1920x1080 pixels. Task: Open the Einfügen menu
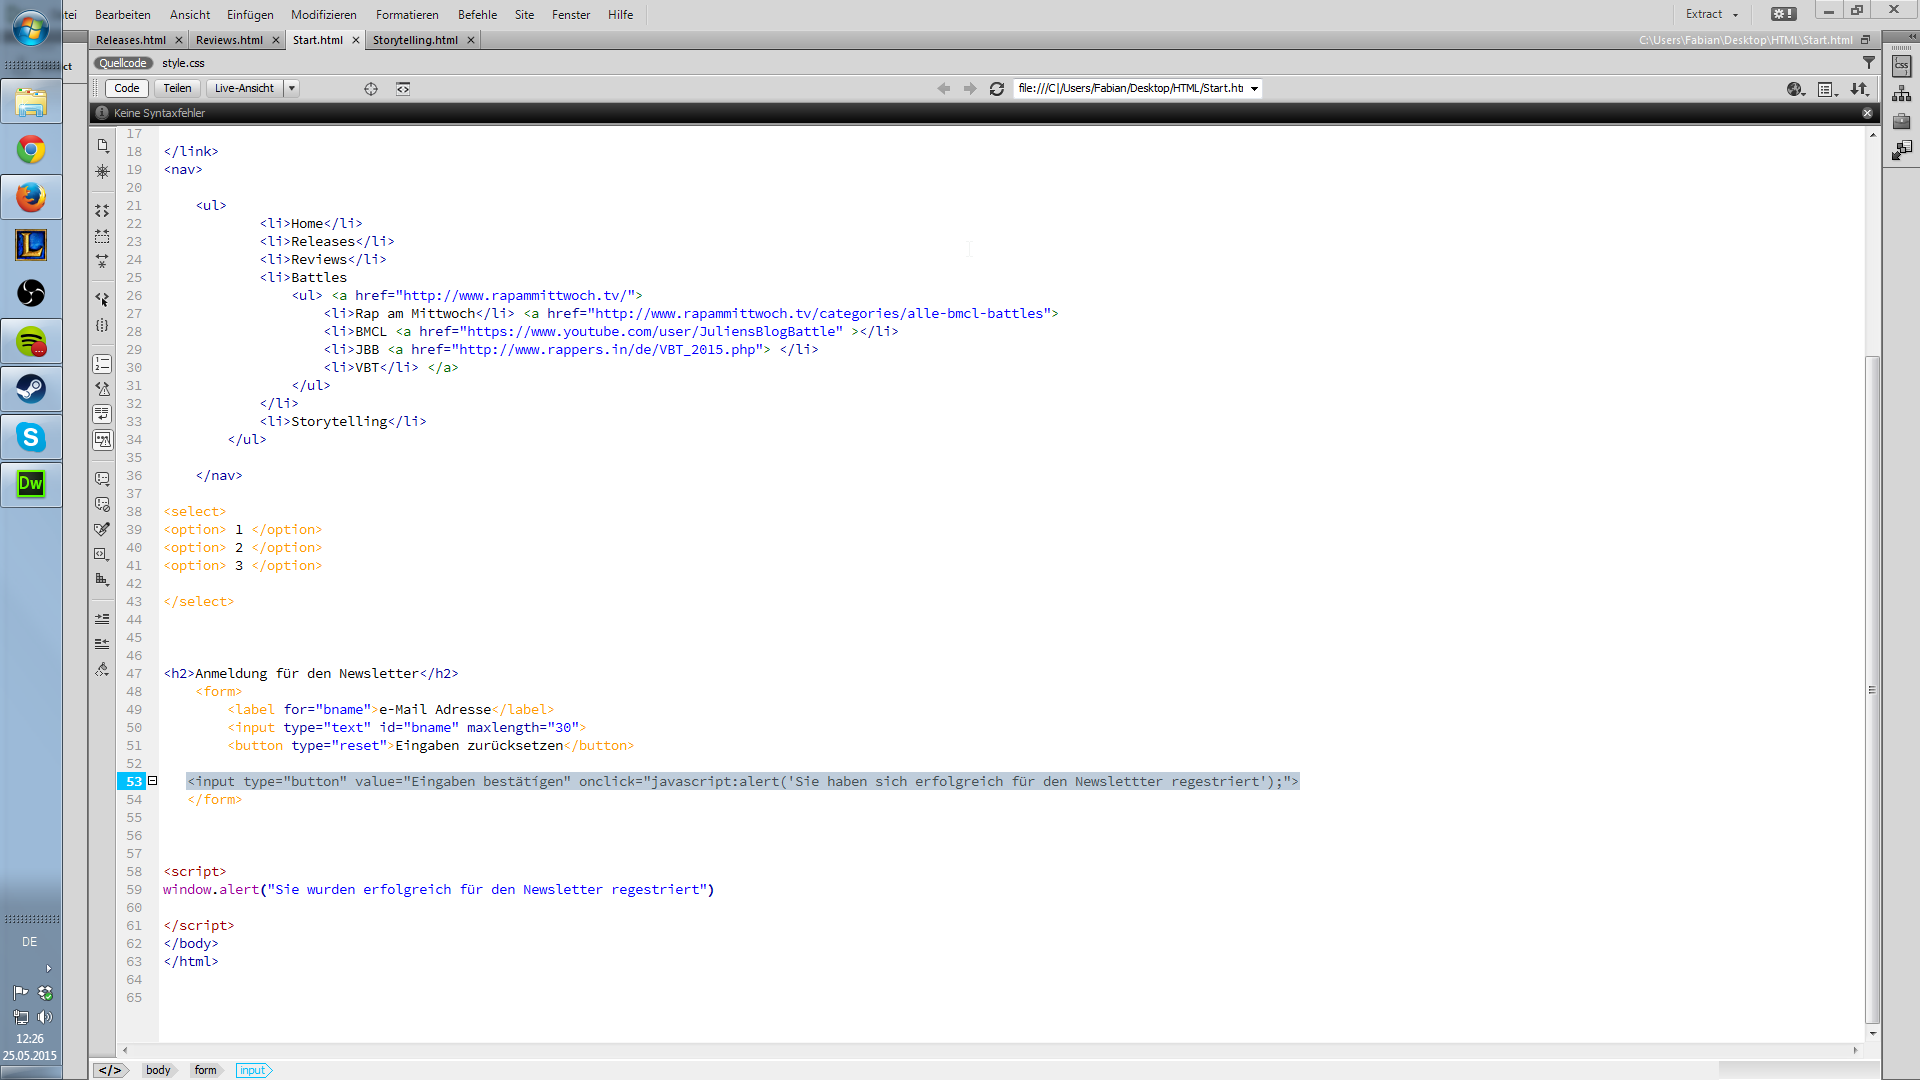tap(250, 15)
